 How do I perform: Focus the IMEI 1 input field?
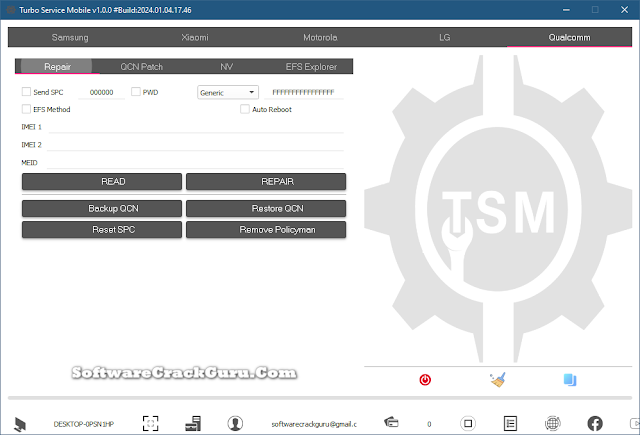pyautogui.click(x=196, y=127)
